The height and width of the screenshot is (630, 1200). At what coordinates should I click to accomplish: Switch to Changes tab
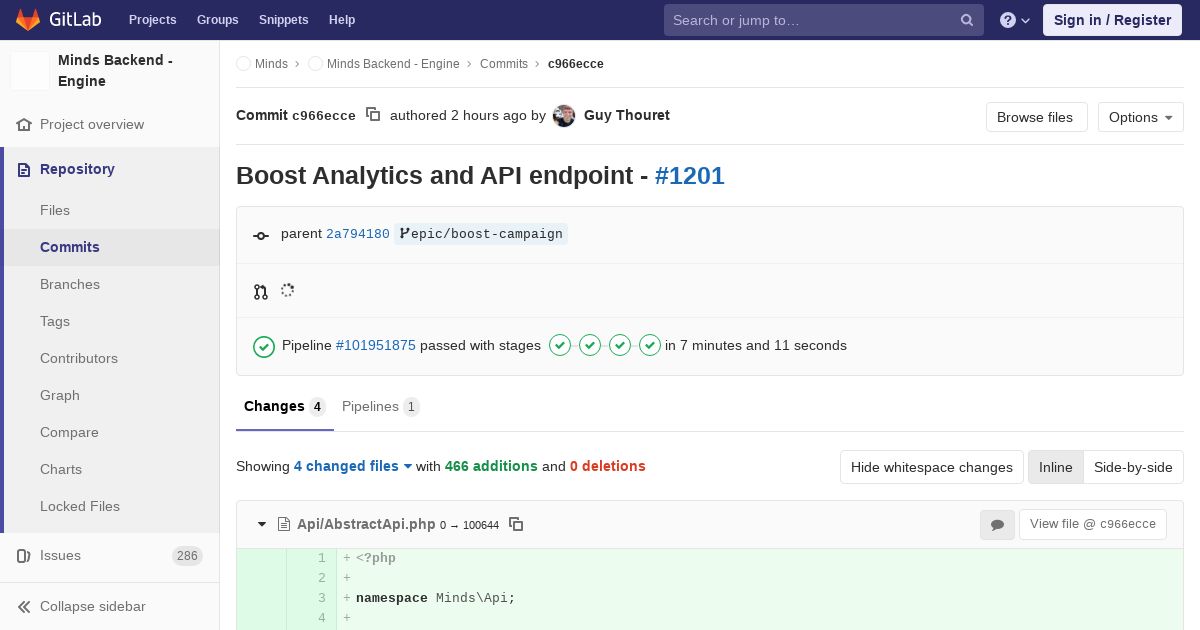click(285, 407)
